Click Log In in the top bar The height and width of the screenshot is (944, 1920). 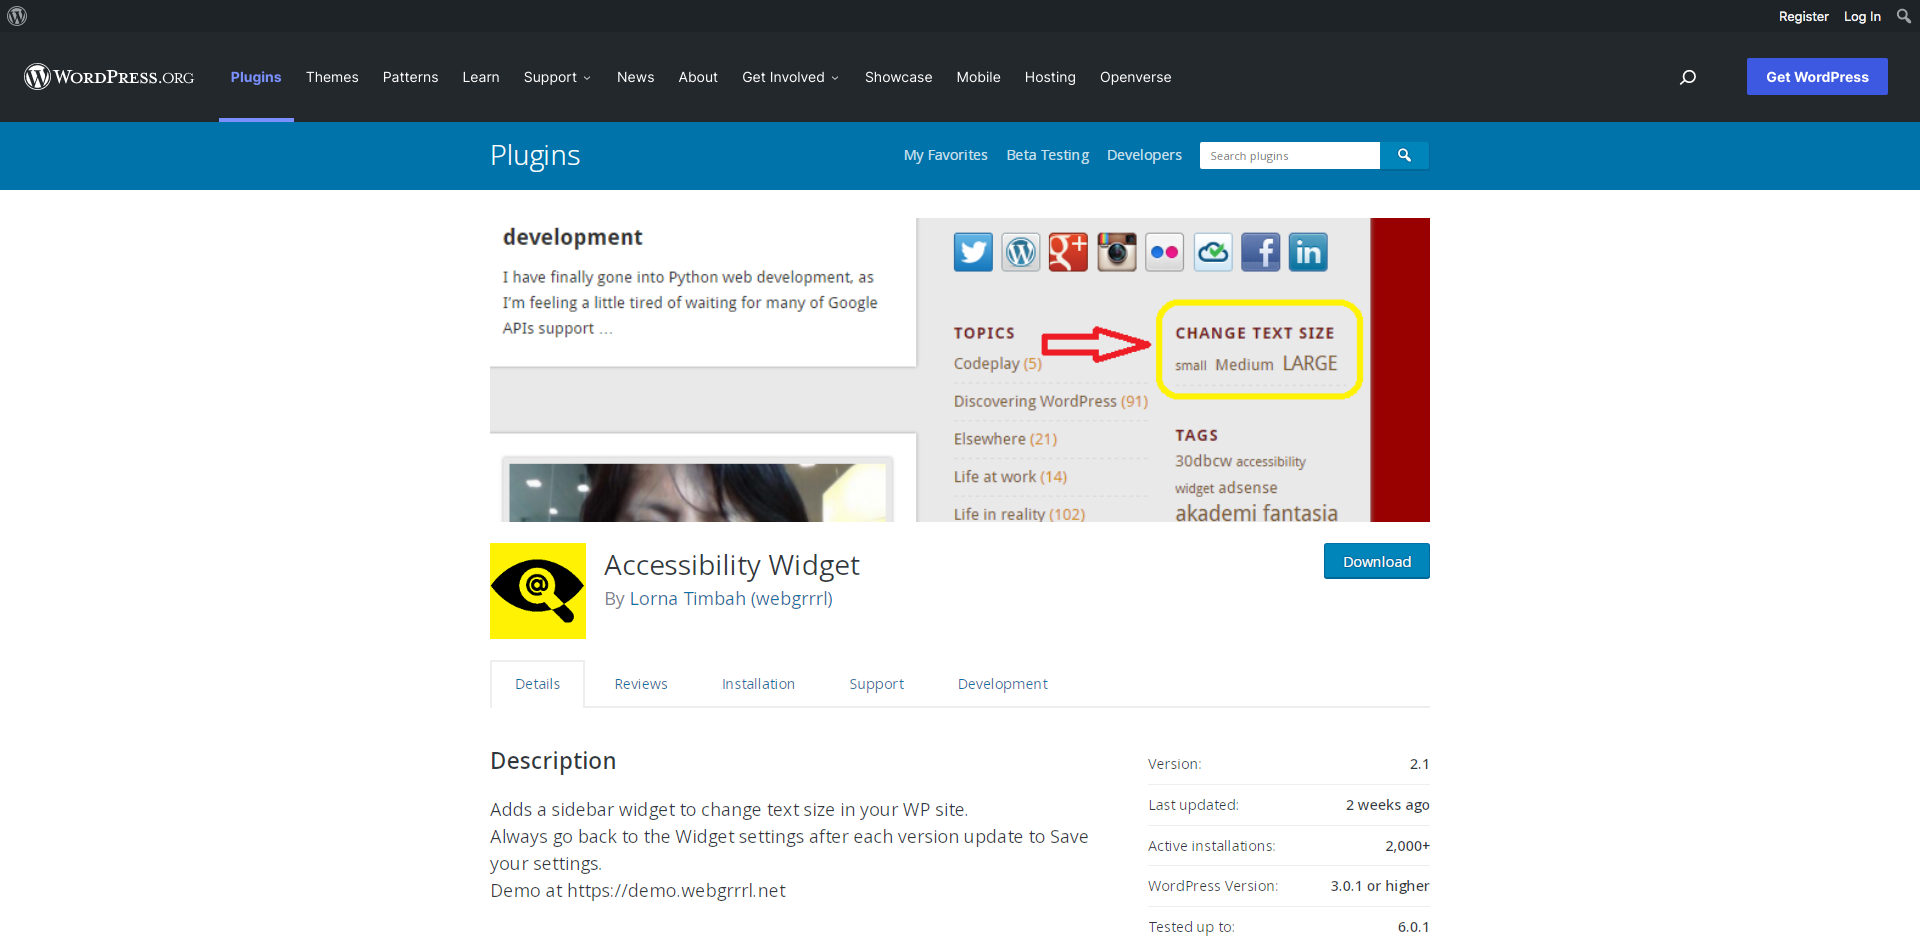click(1861, 16)
